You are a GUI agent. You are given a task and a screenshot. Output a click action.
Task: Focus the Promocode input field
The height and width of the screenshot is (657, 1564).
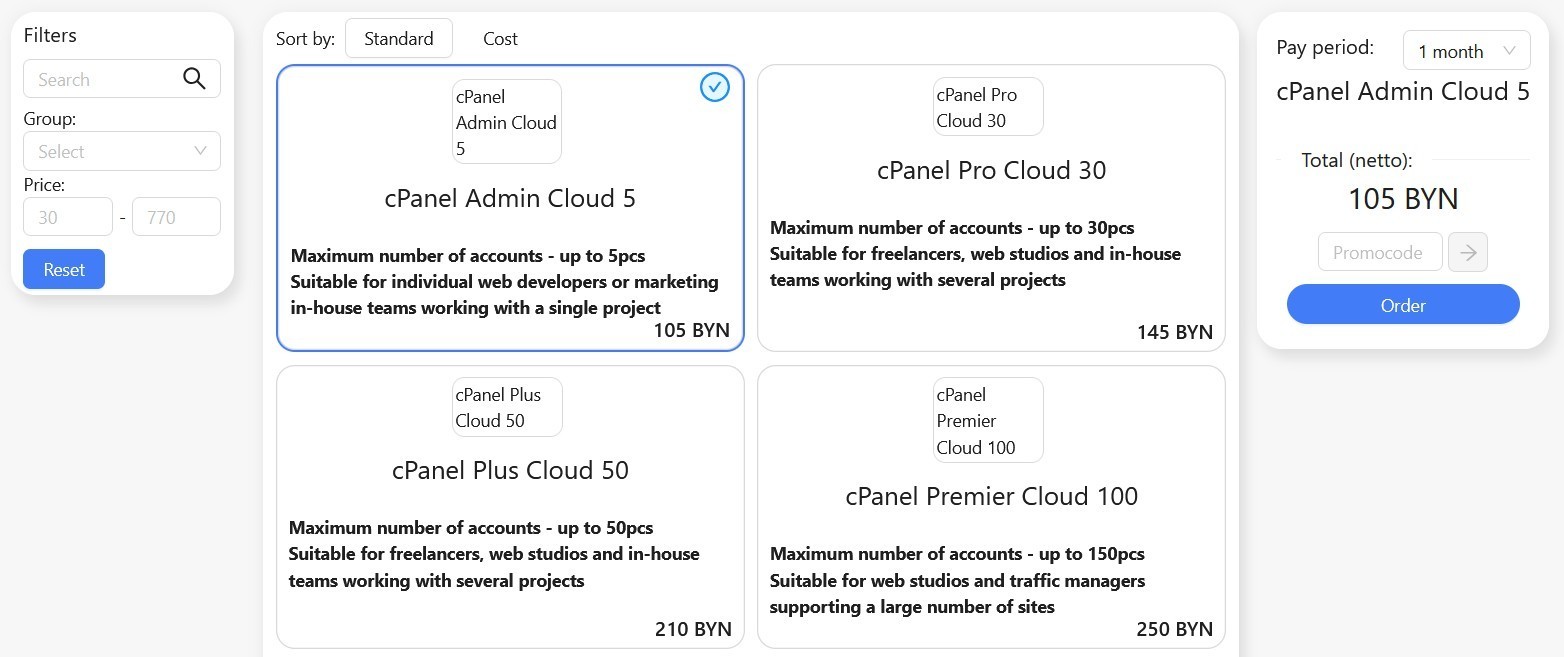(x=1380, y=252)
